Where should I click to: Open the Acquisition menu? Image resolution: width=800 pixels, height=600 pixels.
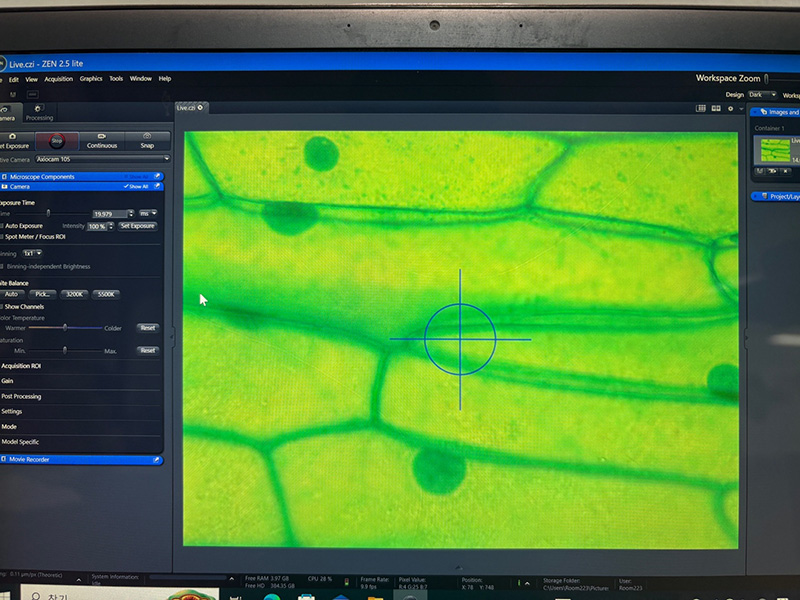(x=58, y=78)
